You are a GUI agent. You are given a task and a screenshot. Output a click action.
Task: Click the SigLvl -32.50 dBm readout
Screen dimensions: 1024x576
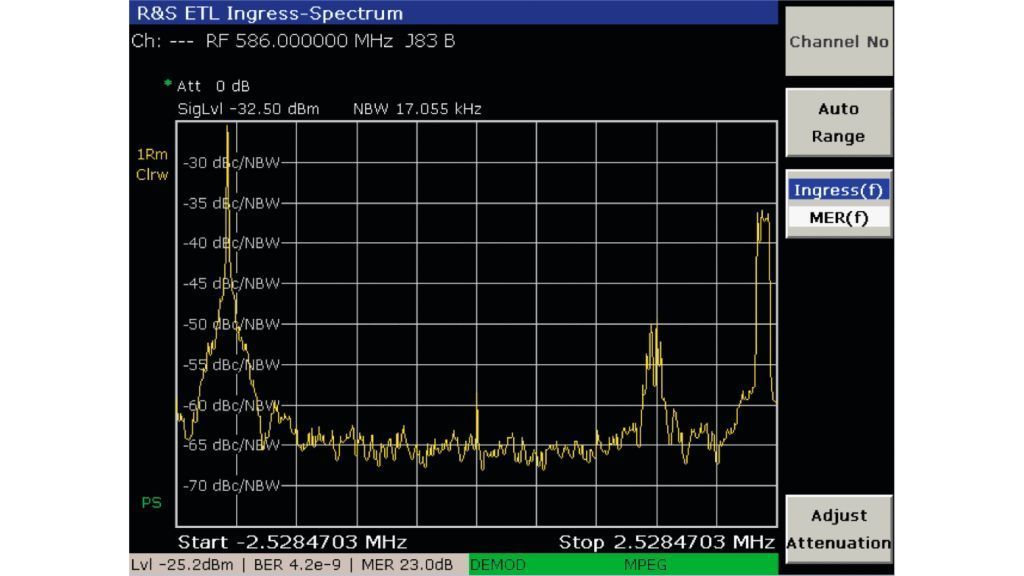(x=248, y=109)
